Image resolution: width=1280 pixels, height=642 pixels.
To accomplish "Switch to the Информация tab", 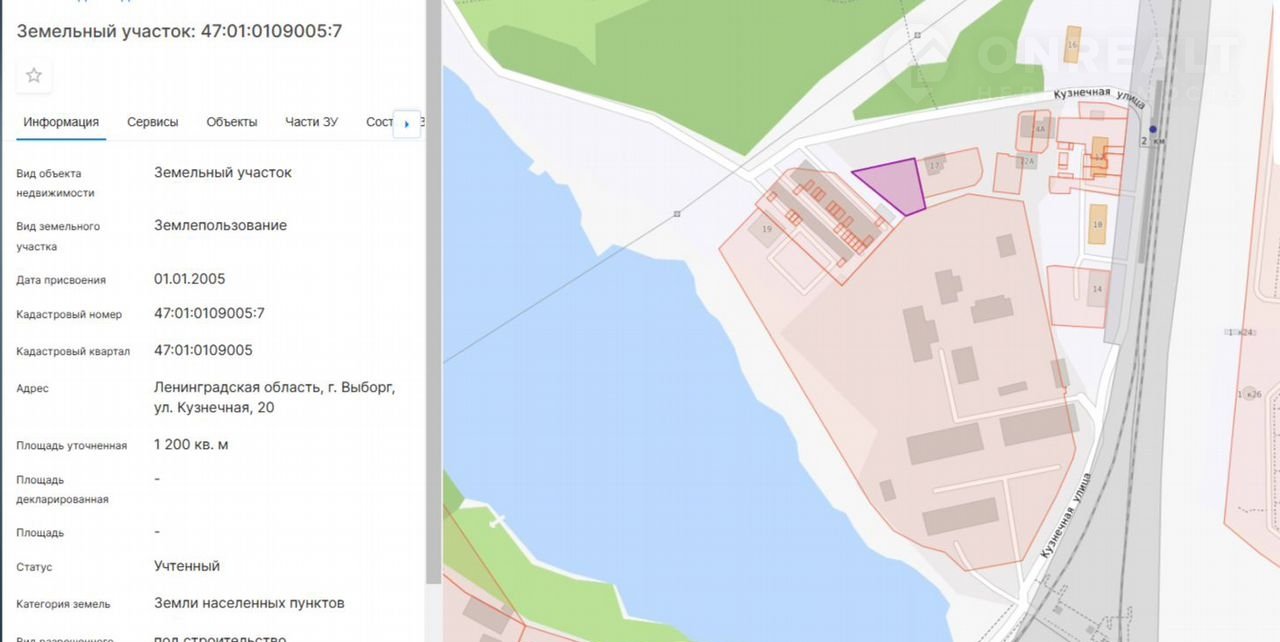I will pos(61,122).
